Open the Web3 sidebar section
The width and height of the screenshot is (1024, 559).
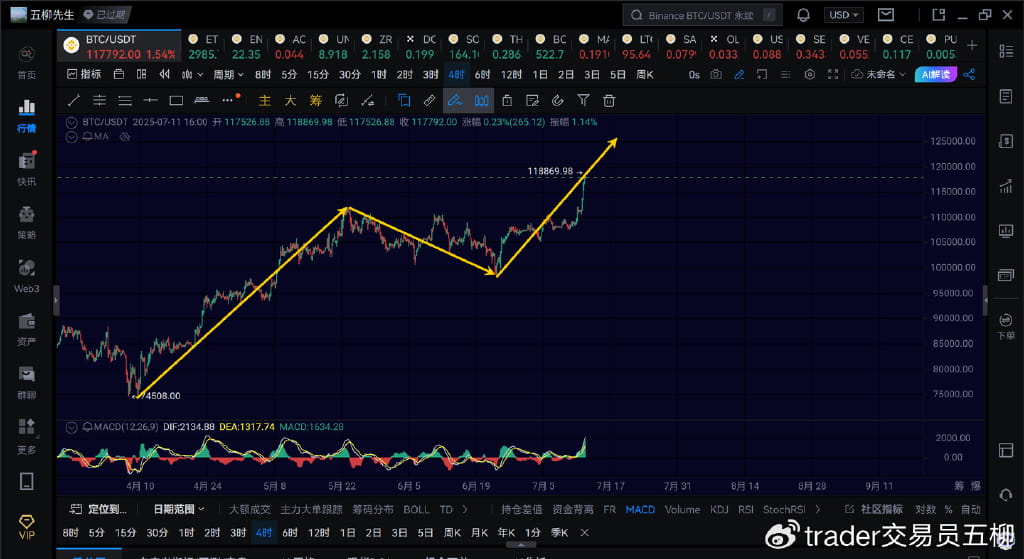click(27, 276)
